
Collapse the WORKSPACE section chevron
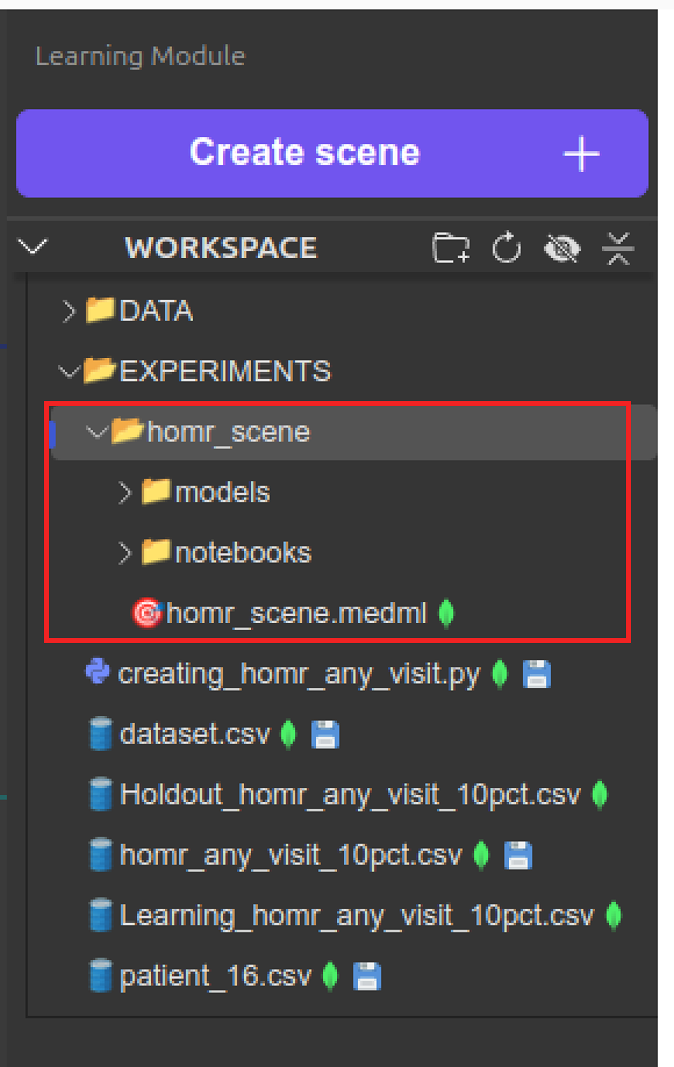[x=33, y=247]
